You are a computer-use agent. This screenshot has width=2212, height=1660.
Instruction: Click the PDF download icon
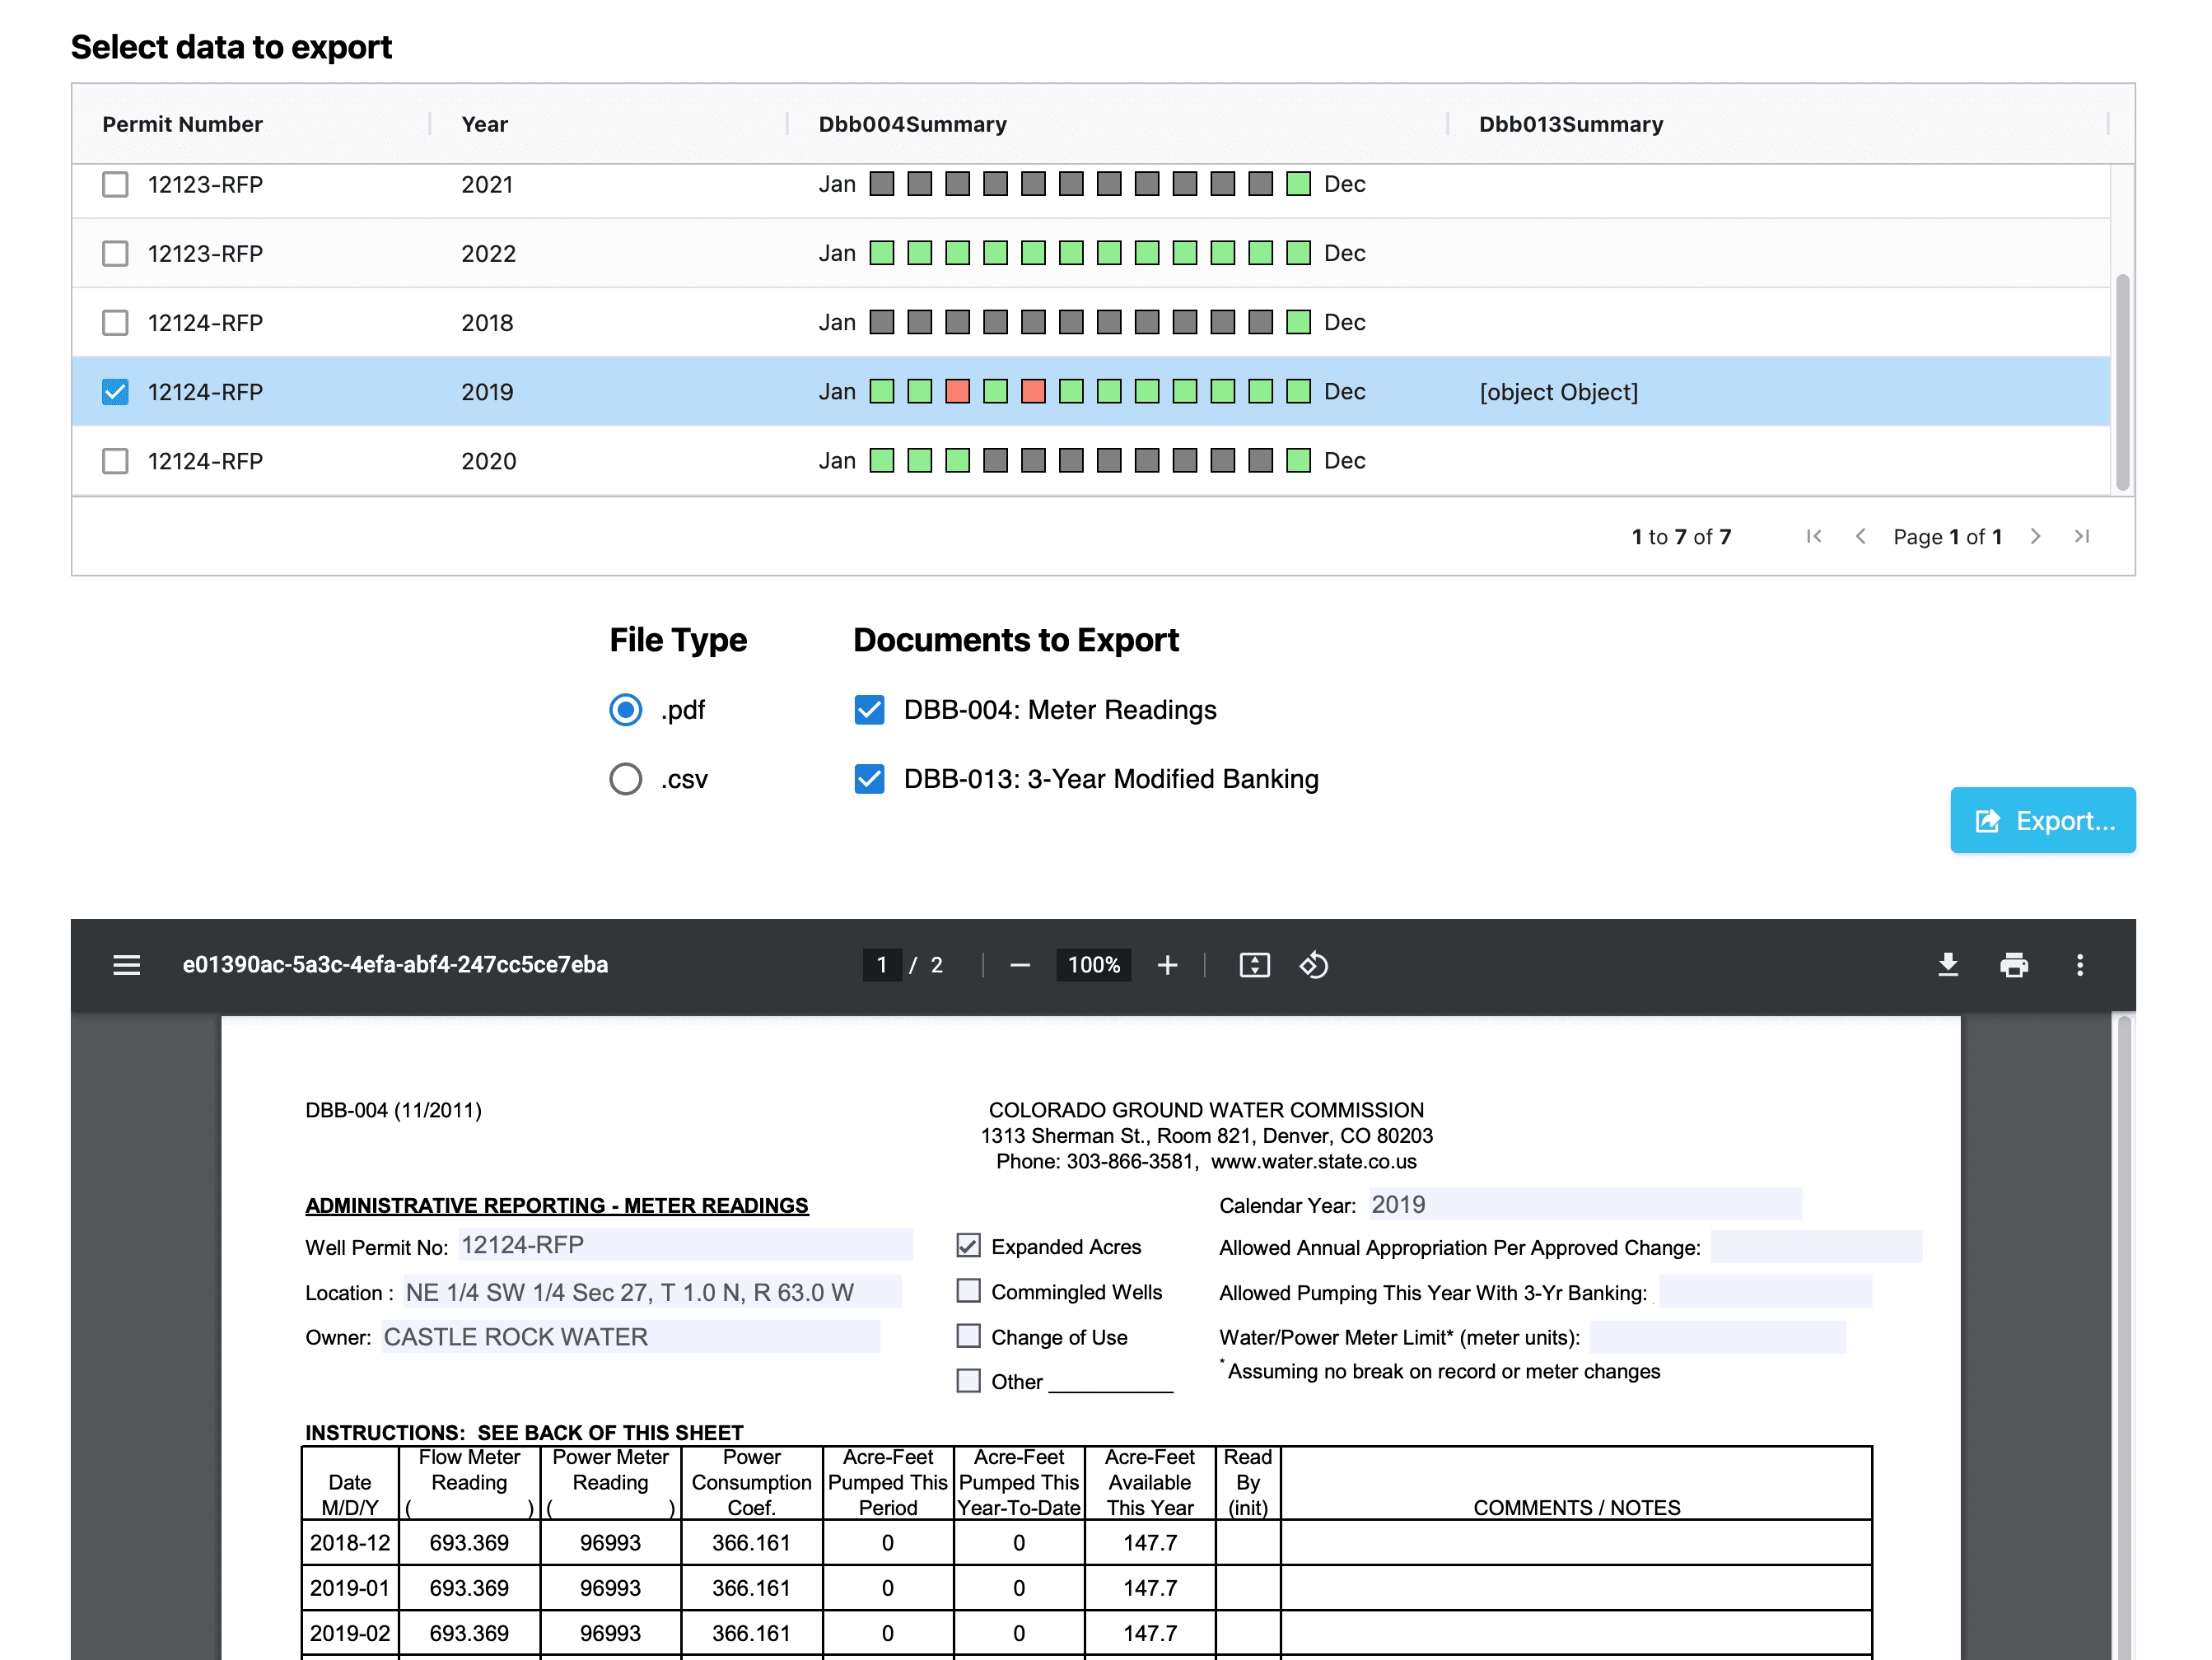coord(1947,965)
